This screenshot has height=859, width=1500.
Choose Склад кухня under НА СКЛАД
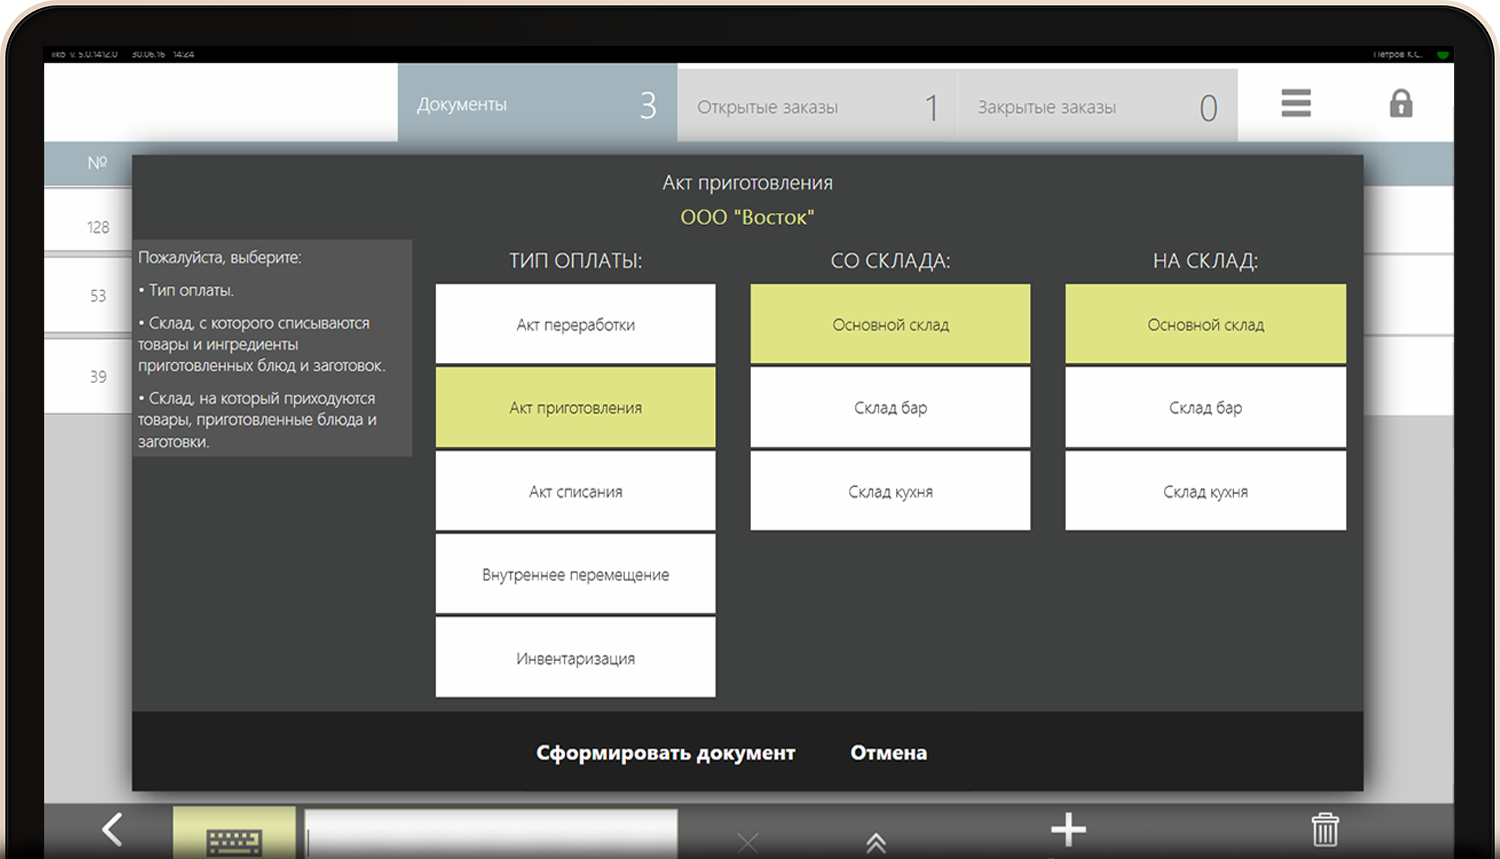click(x=1206, y=491)
